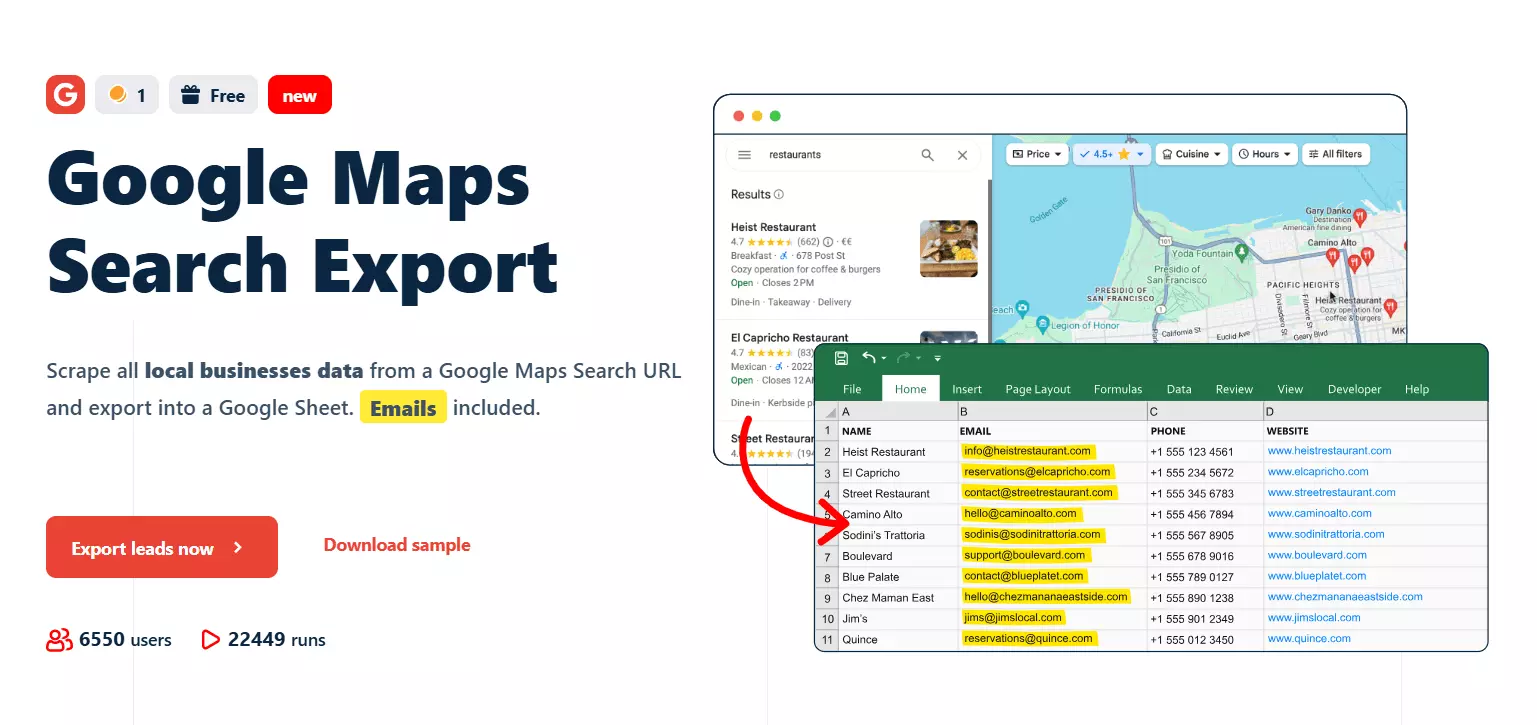
Task: Select the El Capricho Restaurant result
Action: [789, 338]
